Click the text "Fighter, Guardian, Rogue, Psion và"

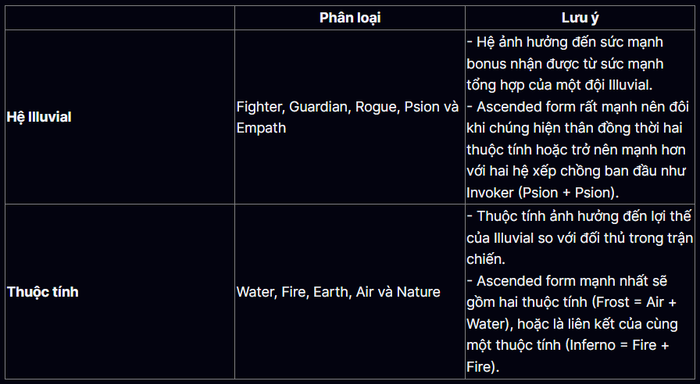347,107
